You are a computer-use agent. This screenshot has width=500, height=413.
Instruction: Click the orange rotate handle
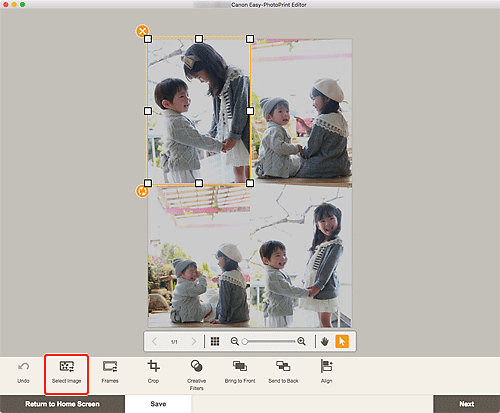point(142,191)
